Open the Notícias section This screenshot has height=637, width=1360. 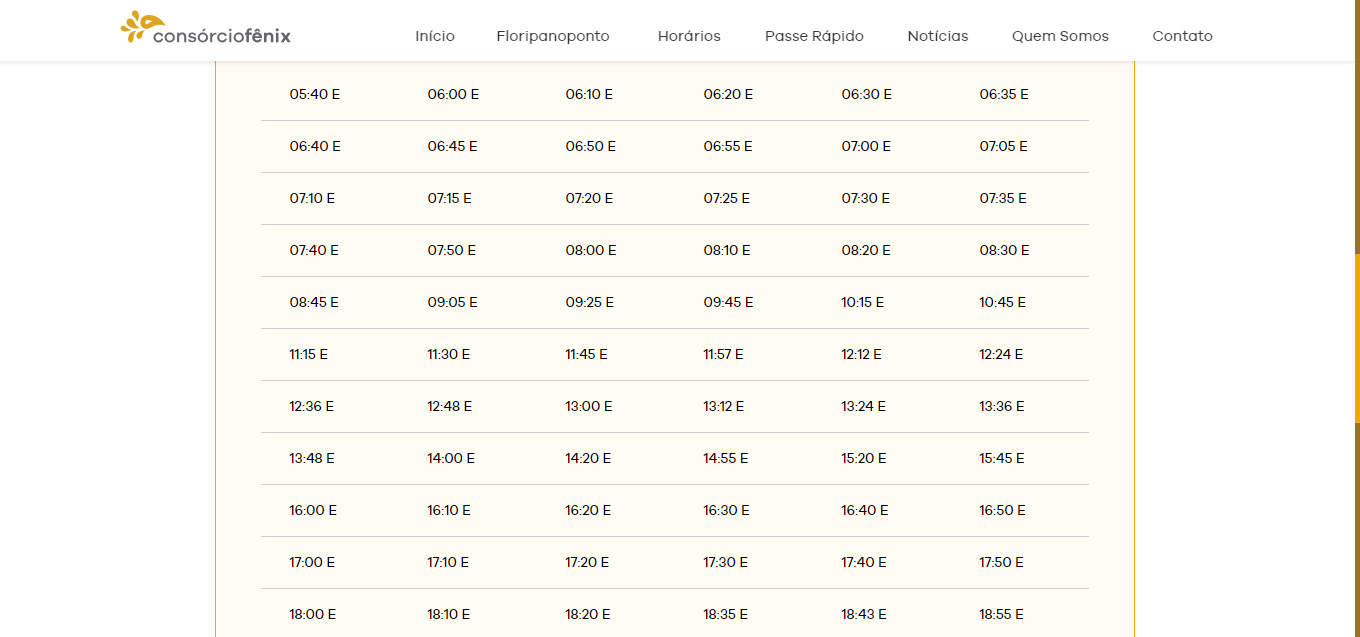pyautogui.click(x=938, y=36)
